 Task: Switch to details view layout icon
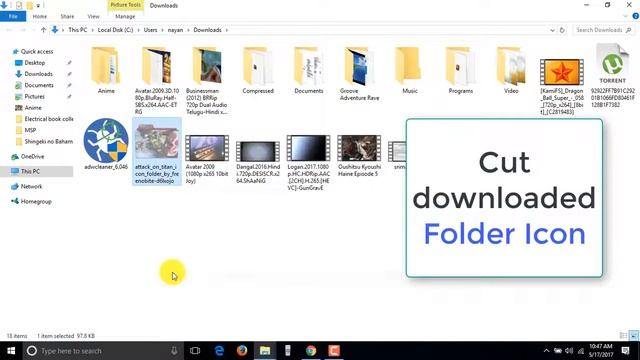coord(623,336)
